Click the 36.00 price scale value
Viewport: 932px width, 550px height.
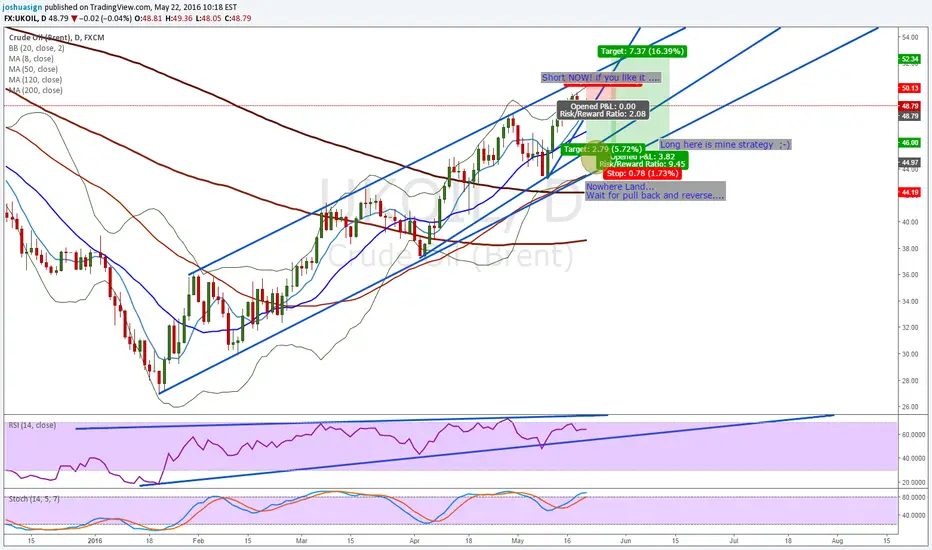910,275
